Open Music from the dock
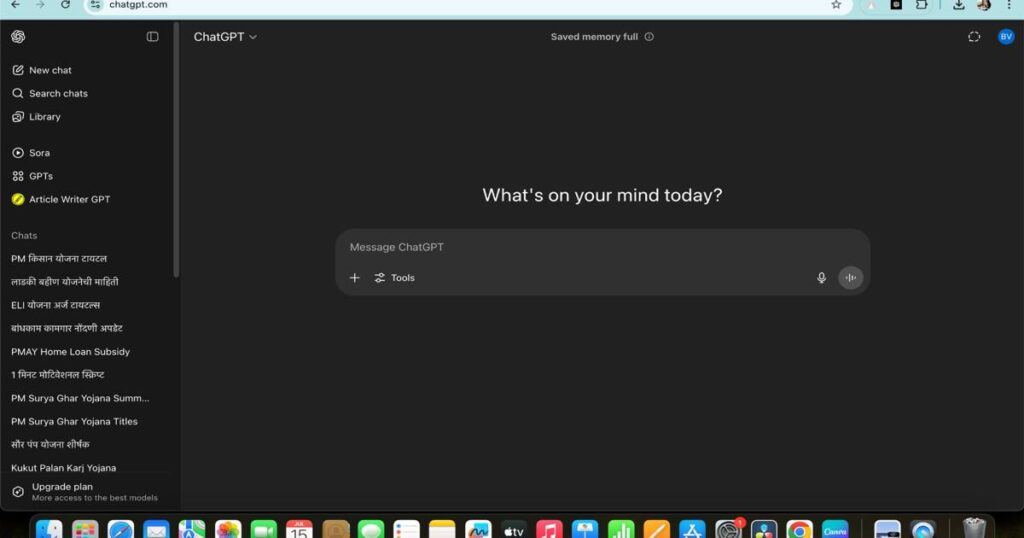Image resolution: width=1024 pixels, height=538 pixels. click(x=549, y=530)
